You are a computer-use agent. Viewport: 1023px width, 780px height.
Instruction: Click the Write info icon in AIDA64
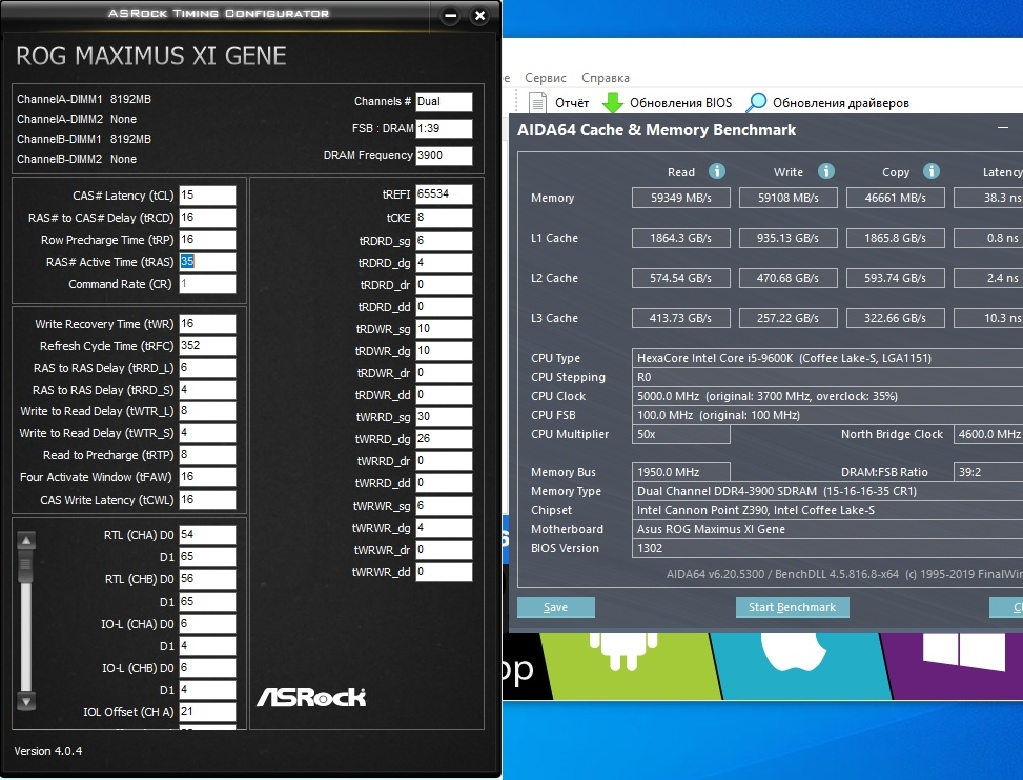click(826, 172)
